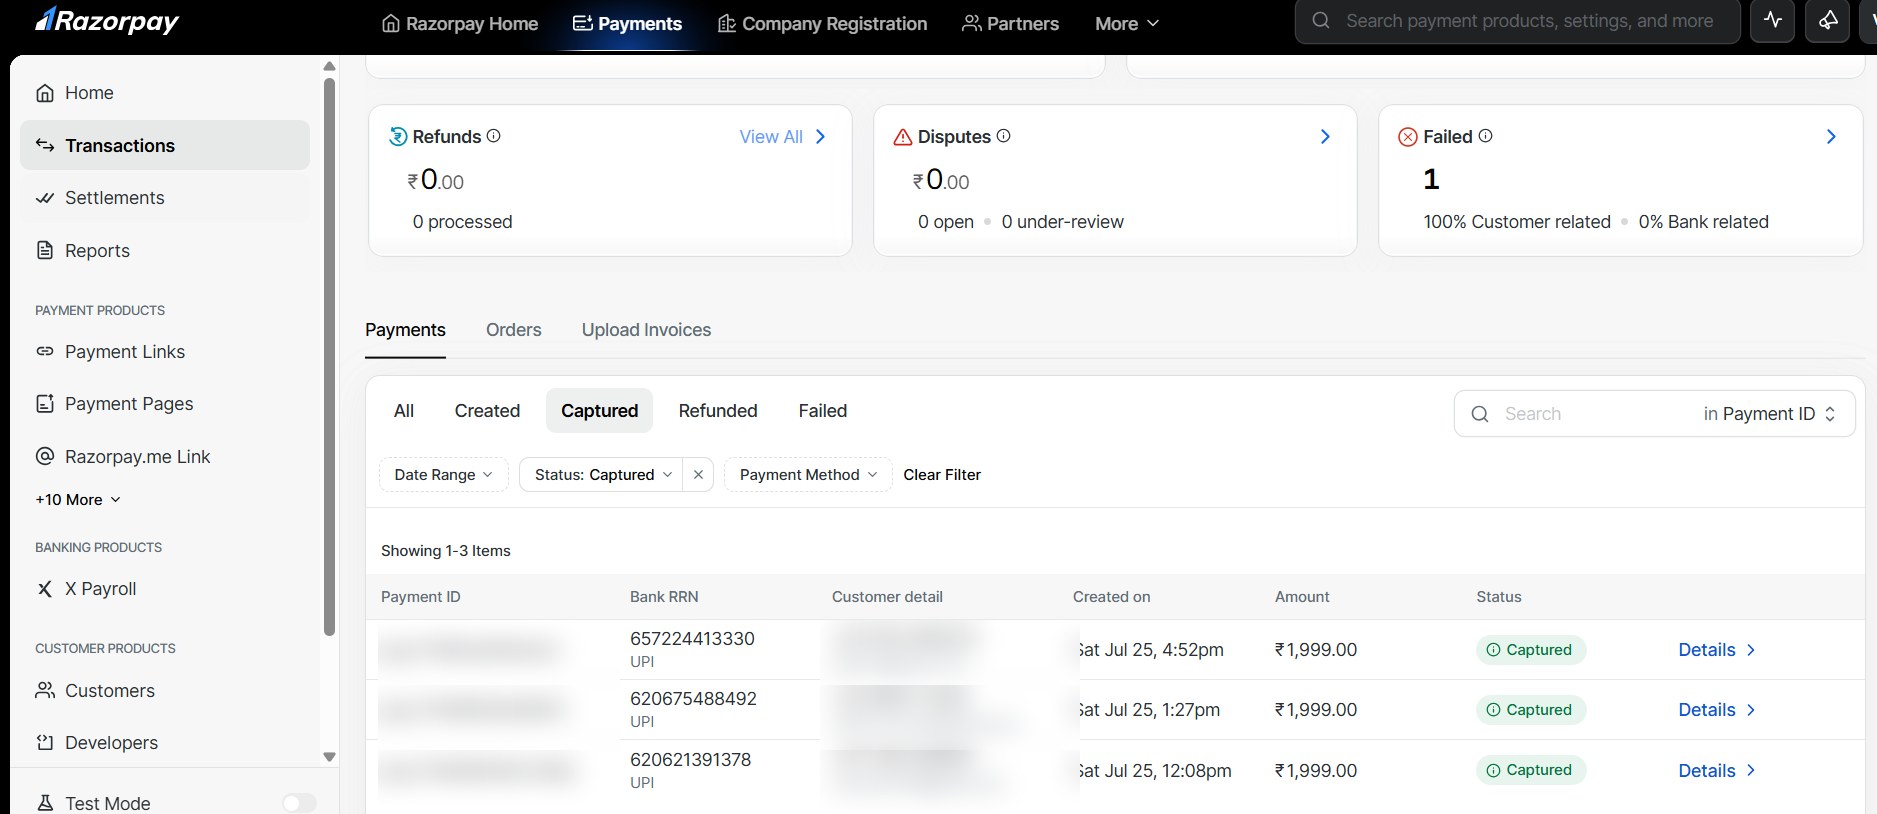Click the search magnifier icon in top bar

1321,21
